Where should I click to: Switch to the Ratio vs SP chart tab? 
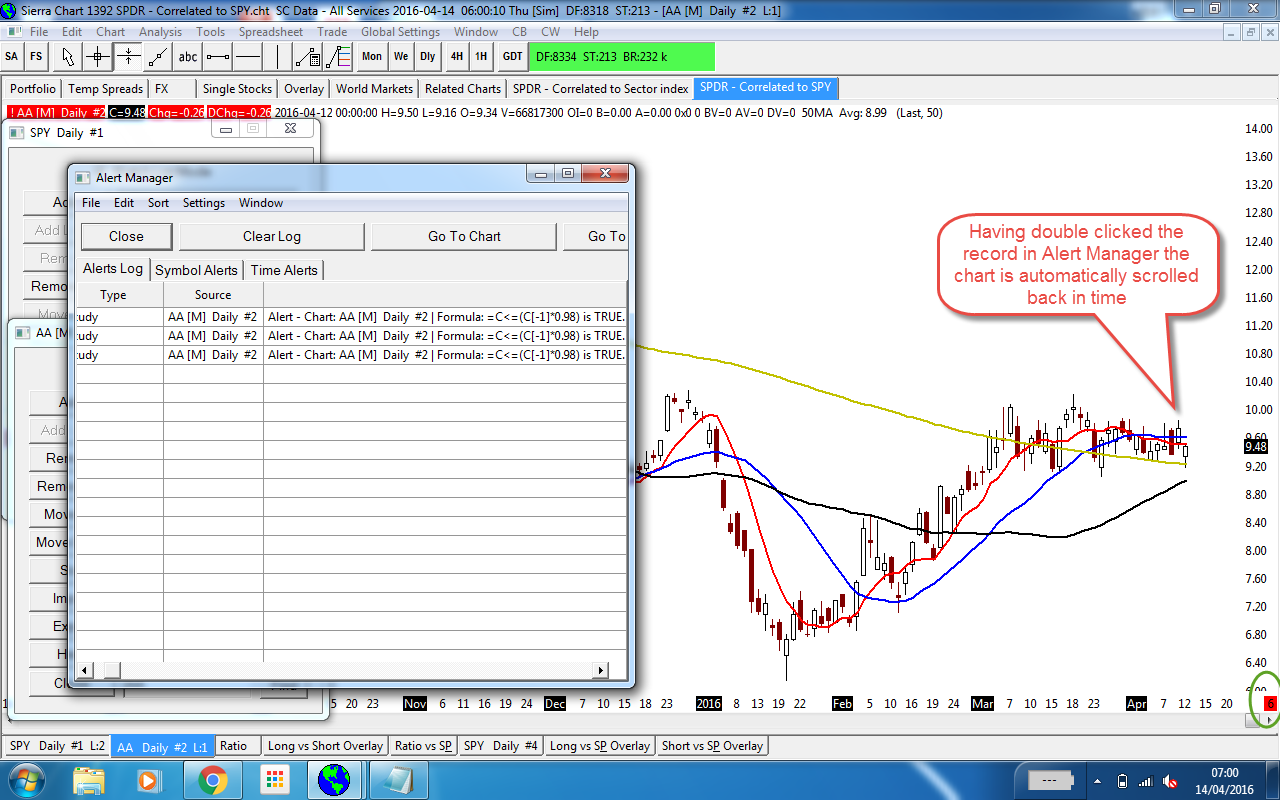(x=423, y=746)
